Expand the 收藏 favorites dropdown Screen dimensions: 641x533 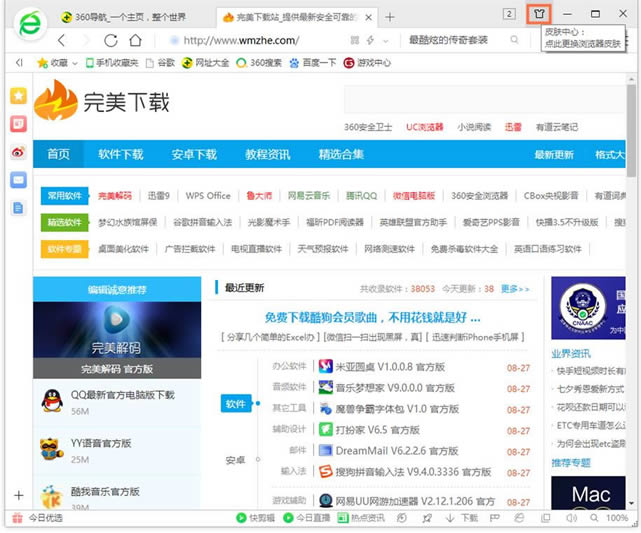tap(75, 63)
